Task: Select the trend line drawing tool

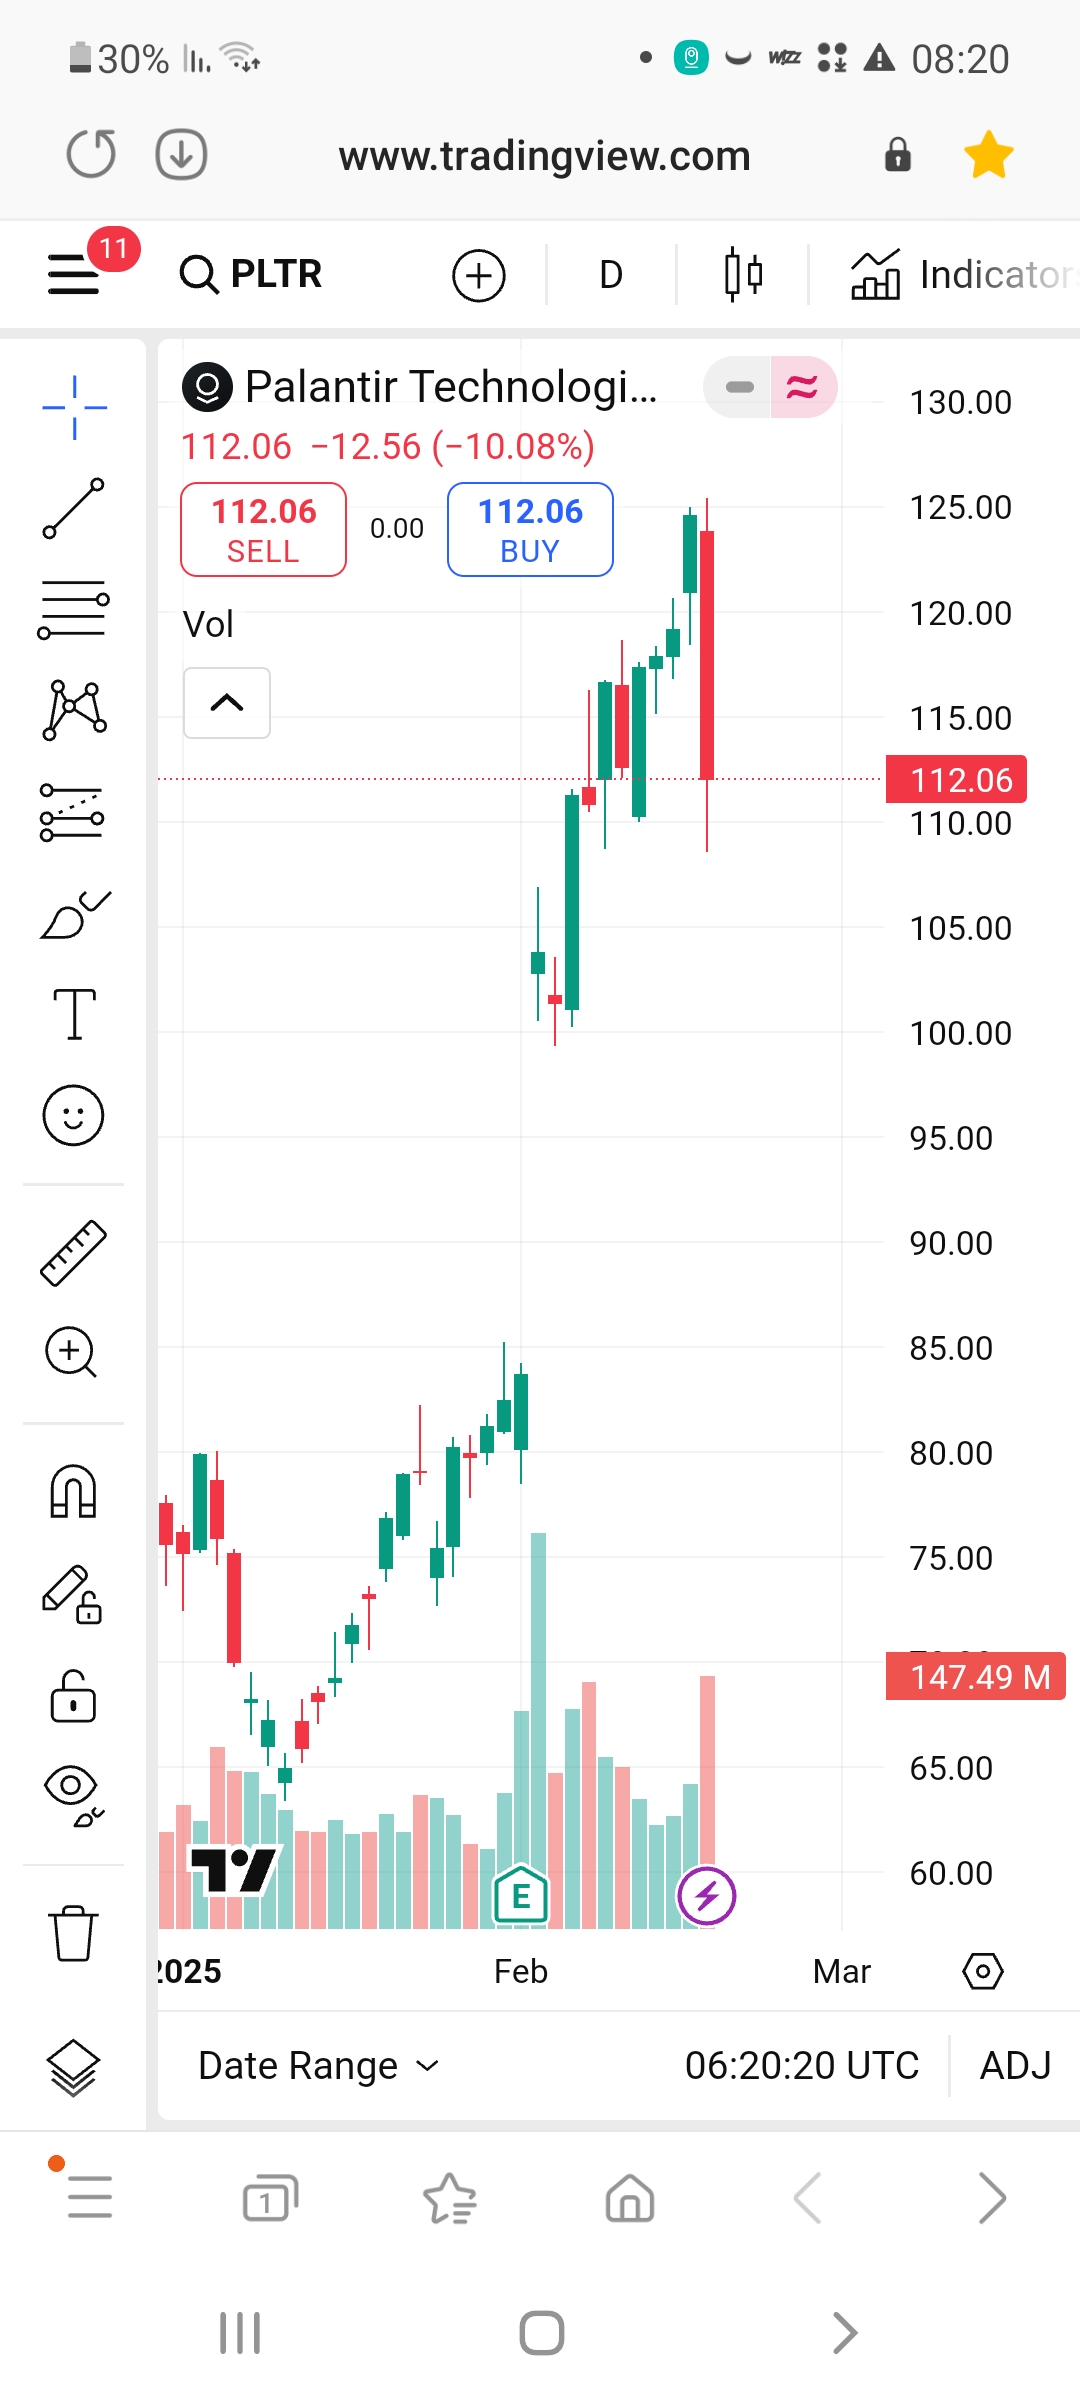Action: click(74, 508)
